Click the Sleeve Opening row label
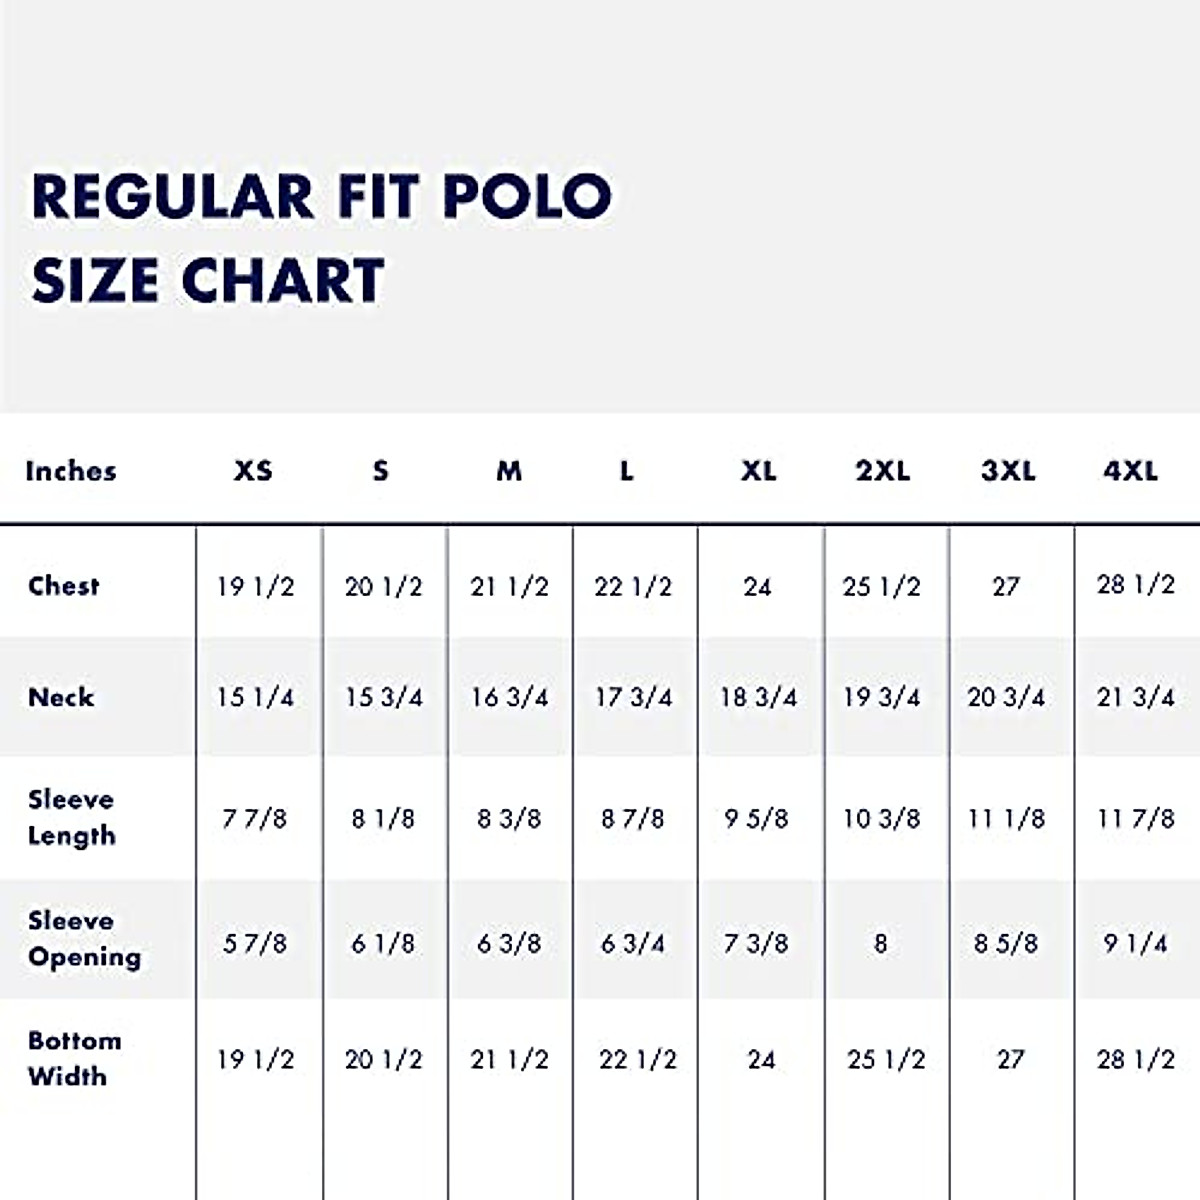Viewport: 1200px width, 1200px height. pos(84,939)
